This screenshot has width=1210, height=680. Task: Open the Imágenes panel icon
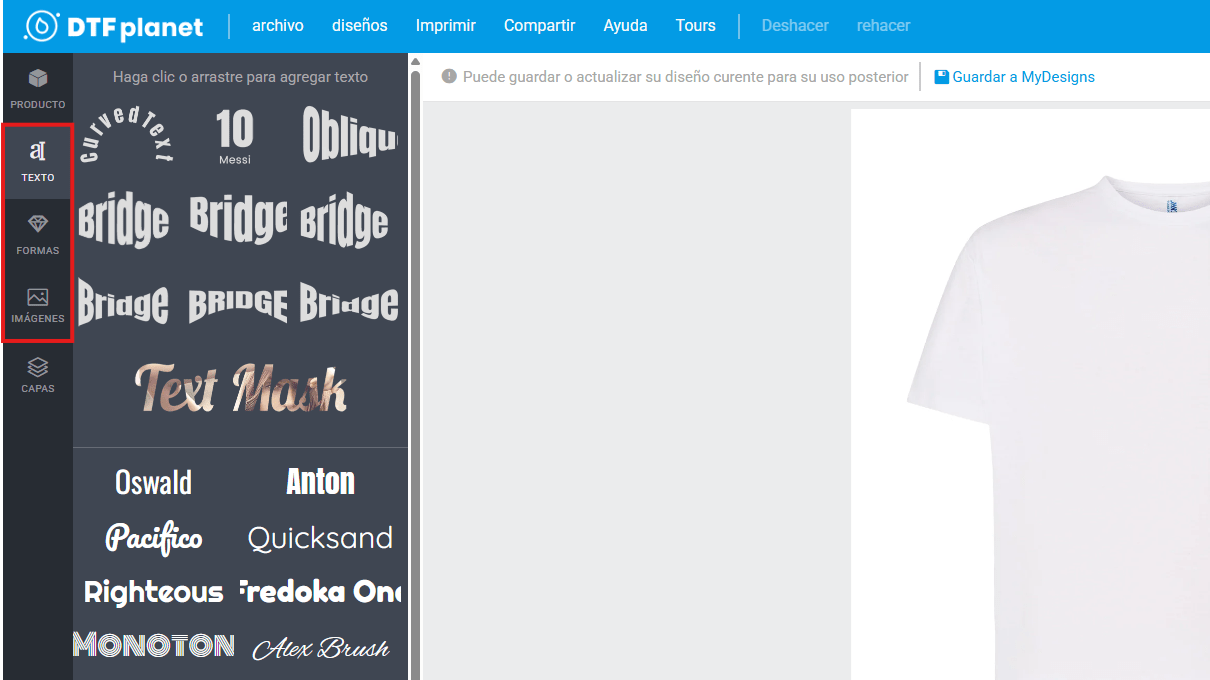coord(38,297)
